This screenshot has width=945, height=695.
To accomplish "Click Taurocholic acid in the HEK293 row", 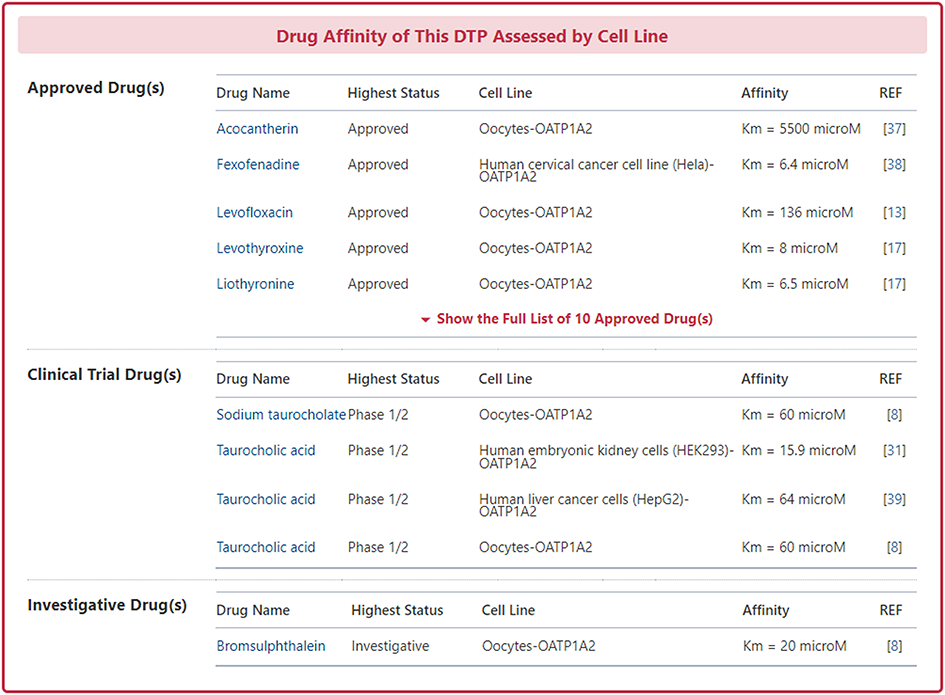I will (266, 451).
